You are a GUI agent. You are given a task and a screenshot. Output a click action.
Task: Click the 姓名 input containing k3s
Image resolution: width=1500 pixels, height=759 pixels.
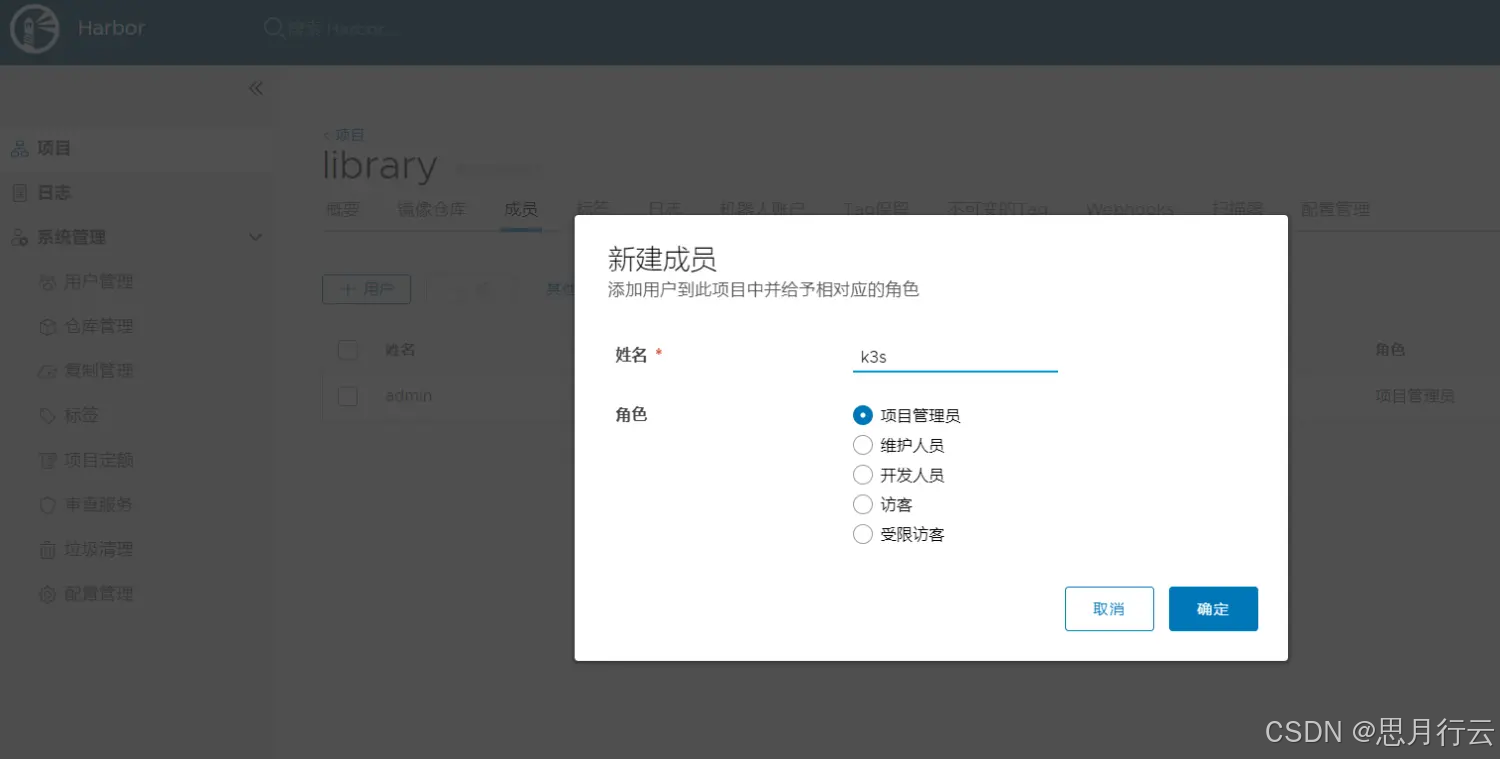click(954, 356)
